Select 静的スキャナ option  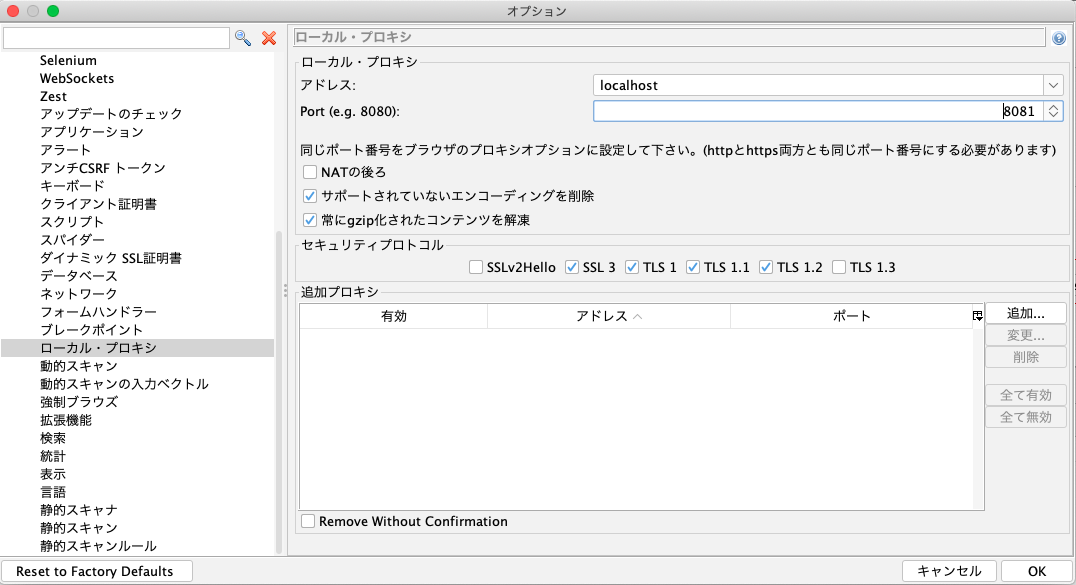click(x=79, y=509)
